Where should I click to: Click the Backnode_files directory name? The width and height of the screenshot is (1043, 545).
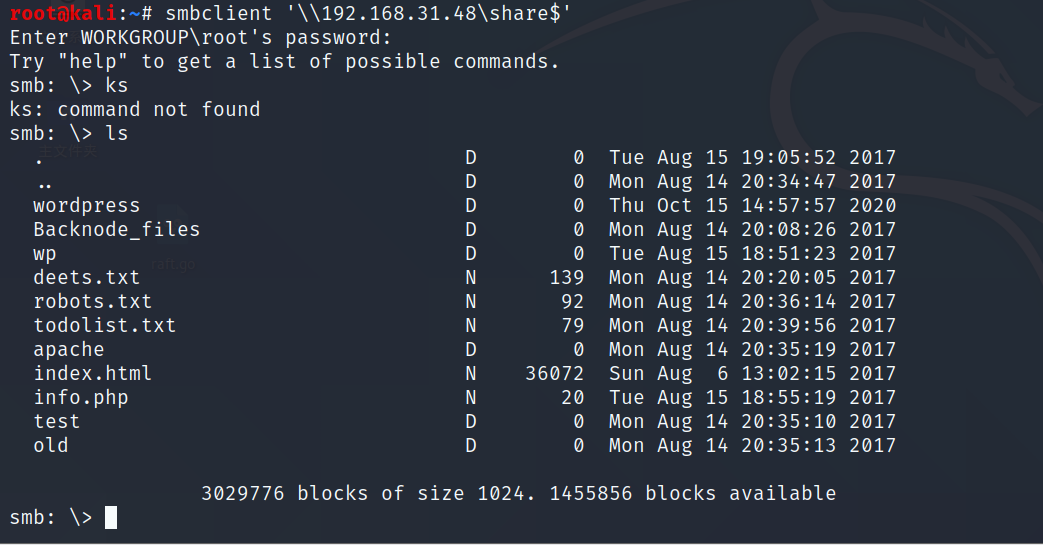tap(116, 229)
